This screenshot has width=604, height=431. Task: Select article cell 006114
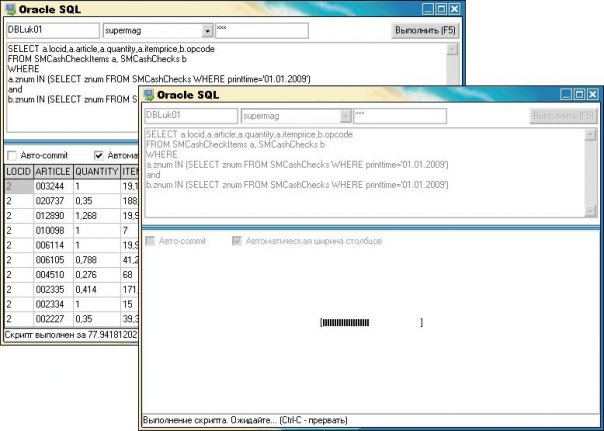pyautogui.click(x=53, y=245)
